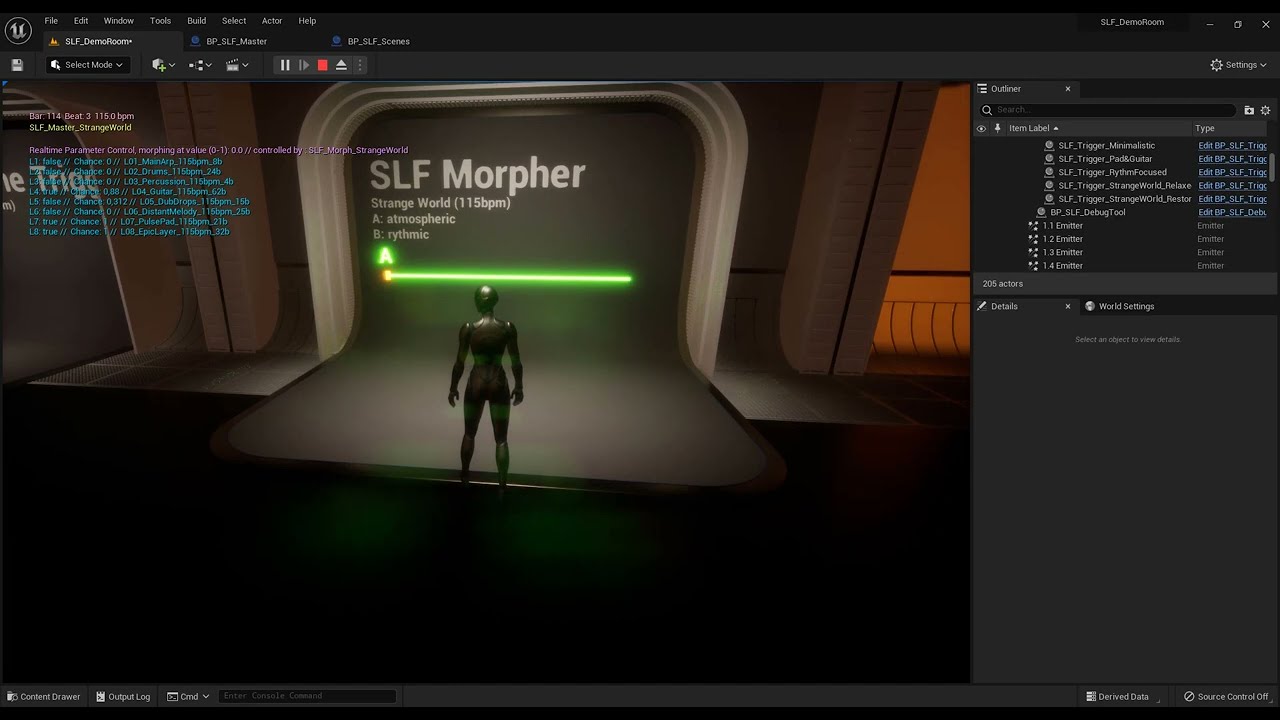Click the Unreal Engine logo icon

pos(18,31)
